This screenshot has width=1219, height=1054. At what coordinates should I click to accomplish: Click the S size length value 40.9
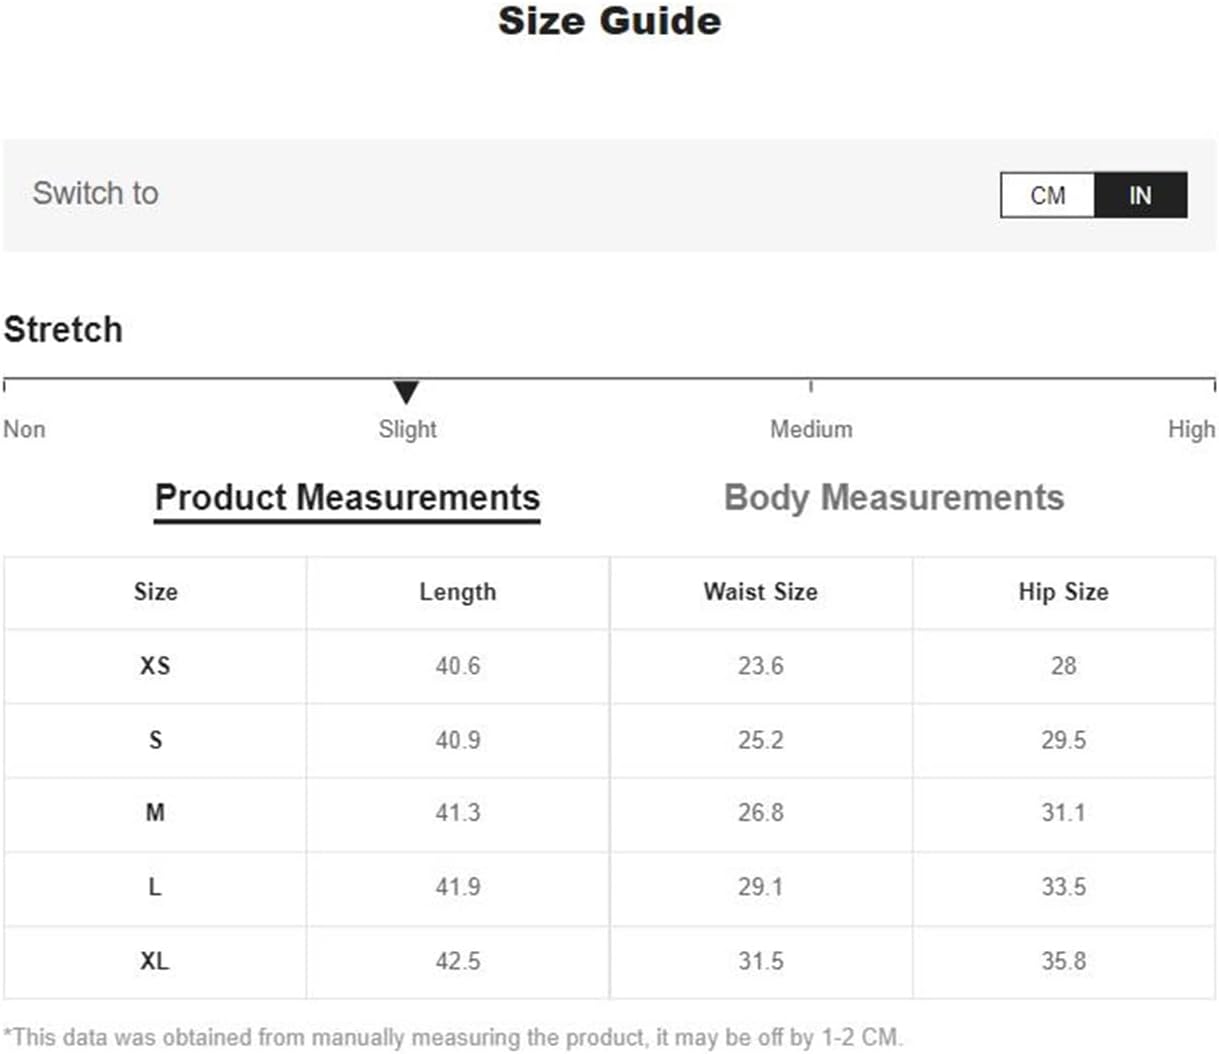457,740
